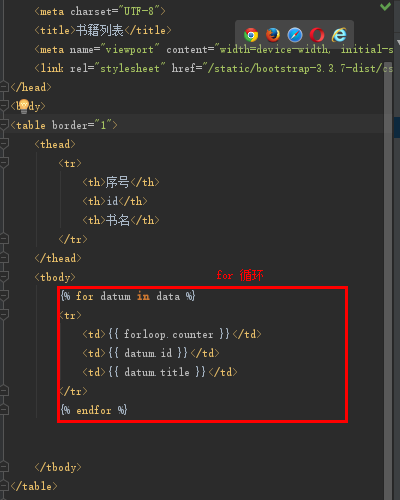Place cursor in forloop.counter expression
Screen dimensions: 400x500
click(x=169, y=334)
